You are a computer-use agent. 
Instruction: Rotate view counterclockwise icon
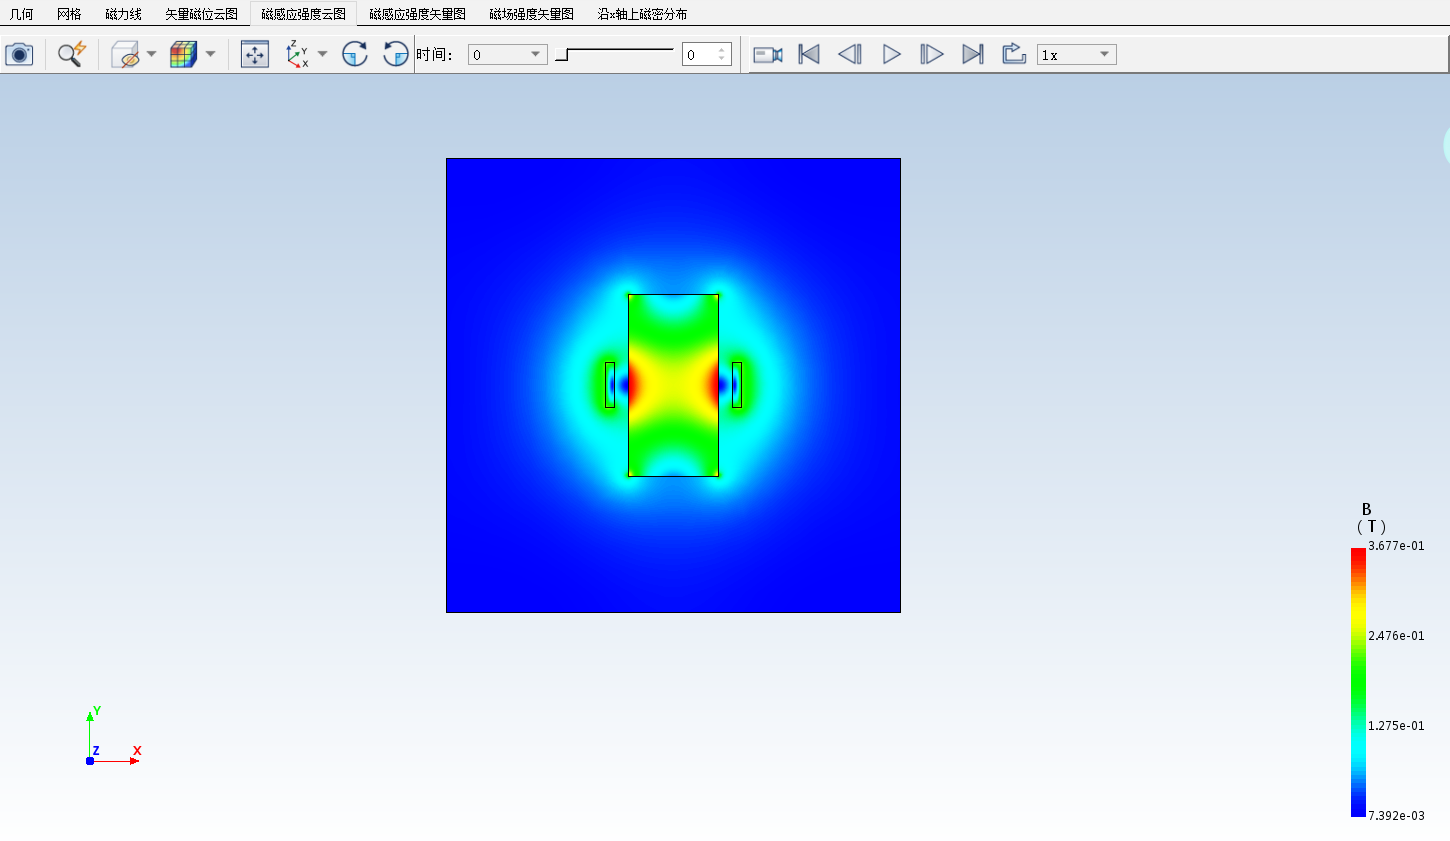click(x=396, y=54)
